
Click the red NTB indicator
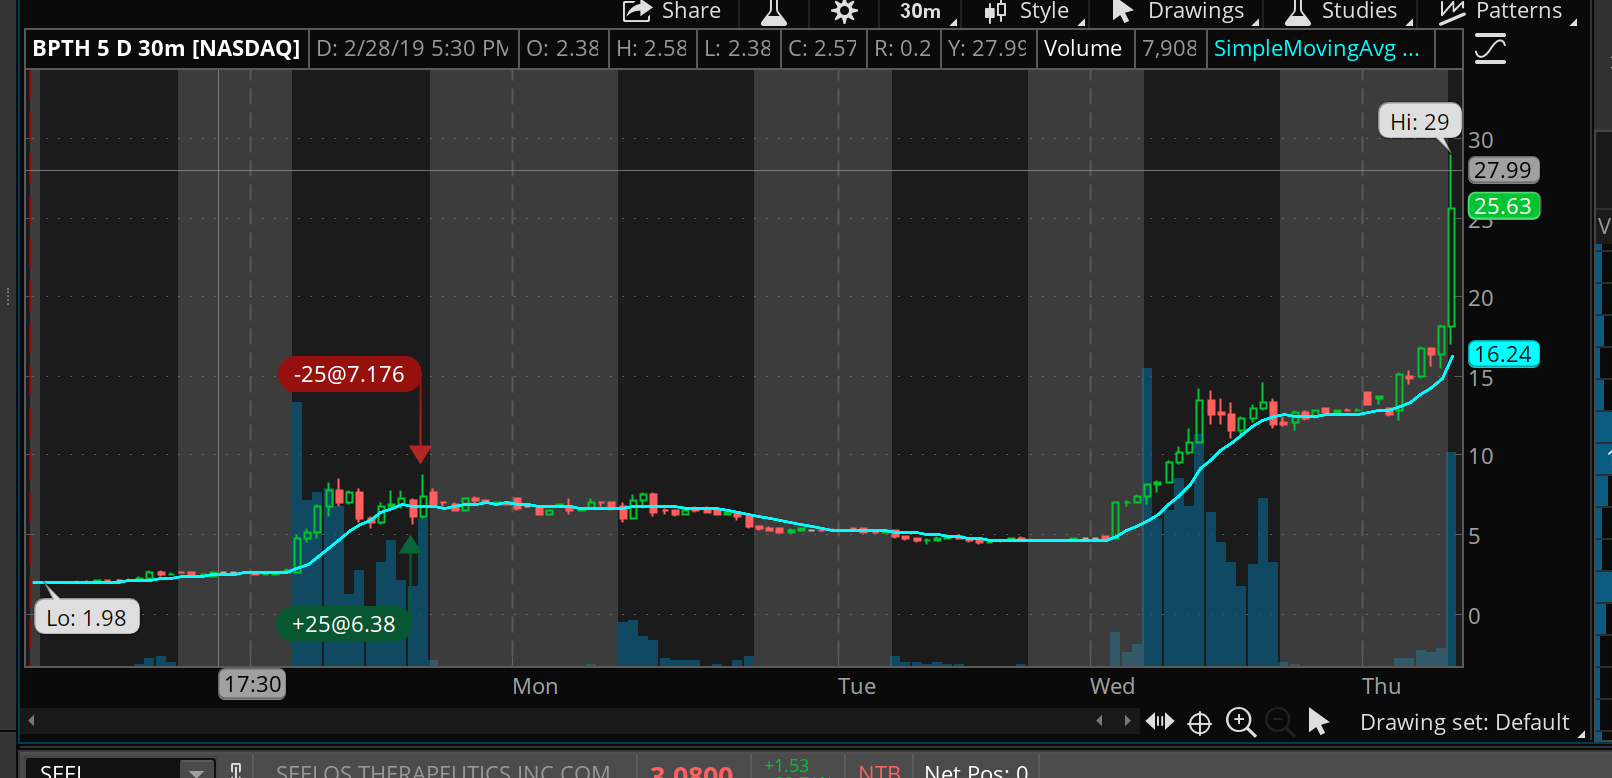point(879,770)
